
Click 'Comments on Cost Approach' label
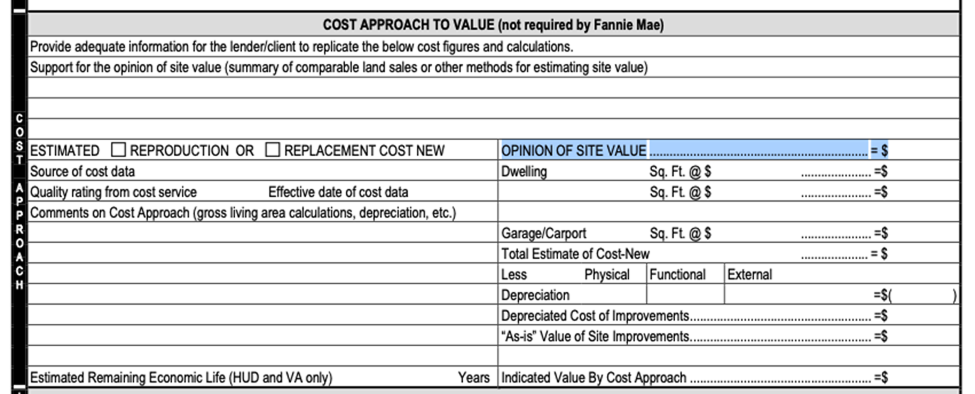243,213
